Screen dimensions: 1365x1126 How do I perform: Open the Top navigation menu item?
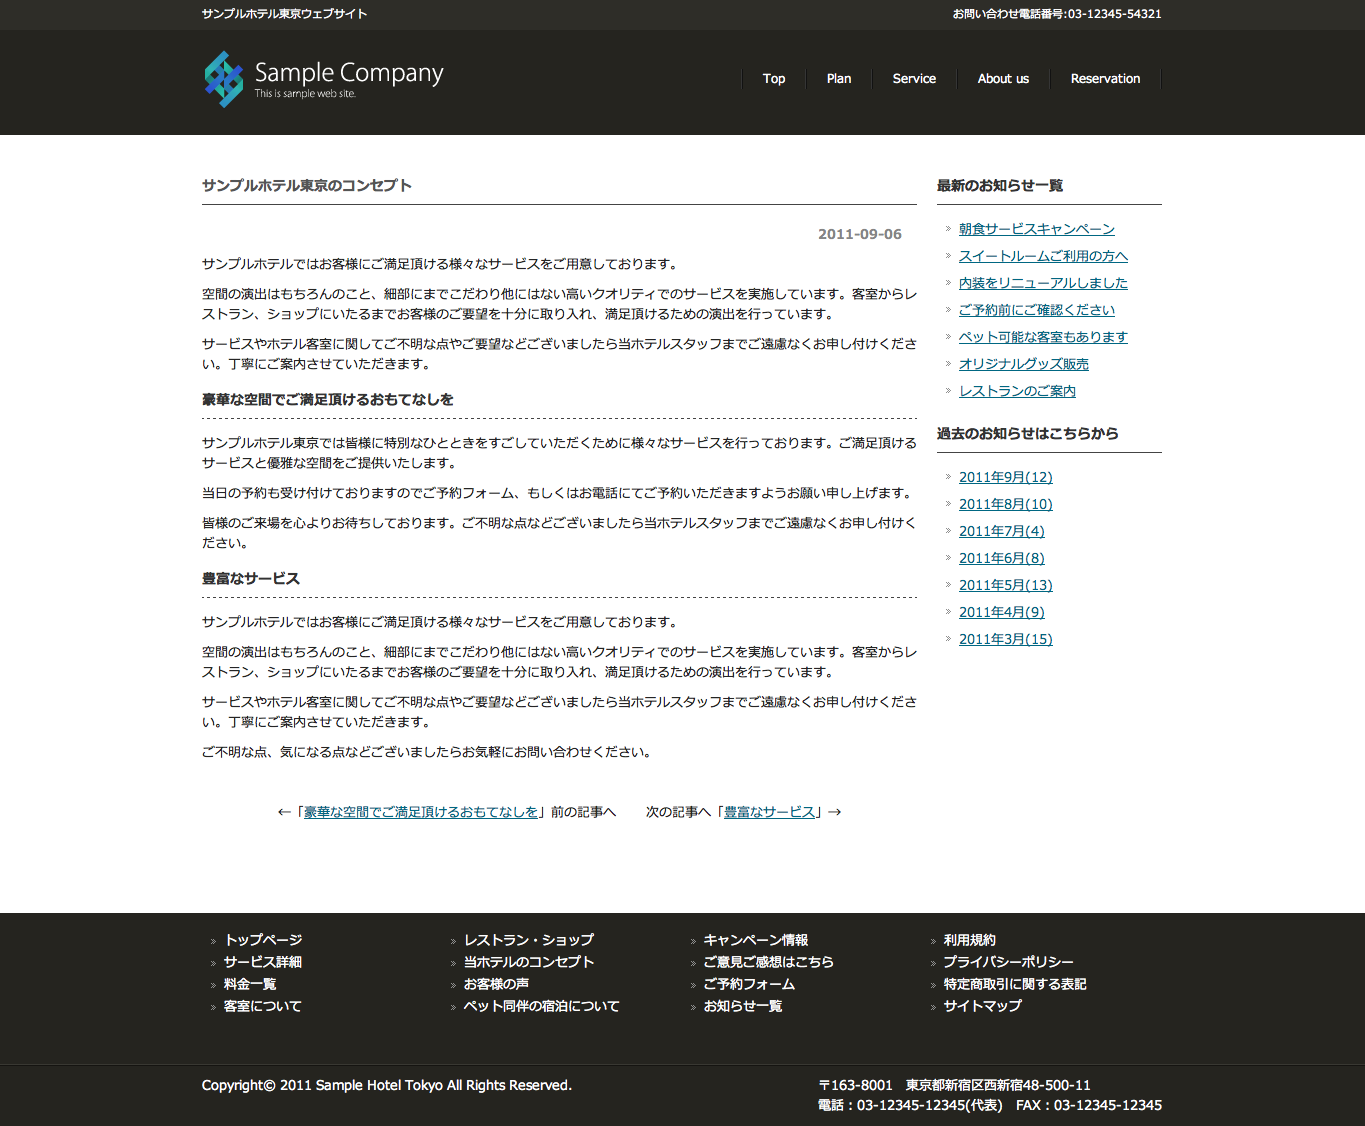pos(773,79)
